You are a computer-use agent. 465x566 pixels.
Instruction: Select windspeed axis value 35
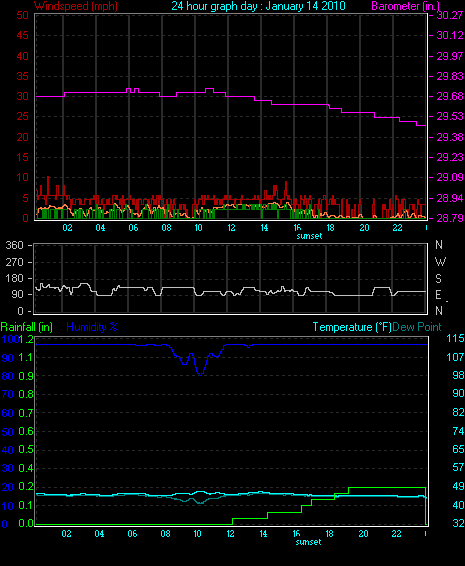click(x=22, y=76)
